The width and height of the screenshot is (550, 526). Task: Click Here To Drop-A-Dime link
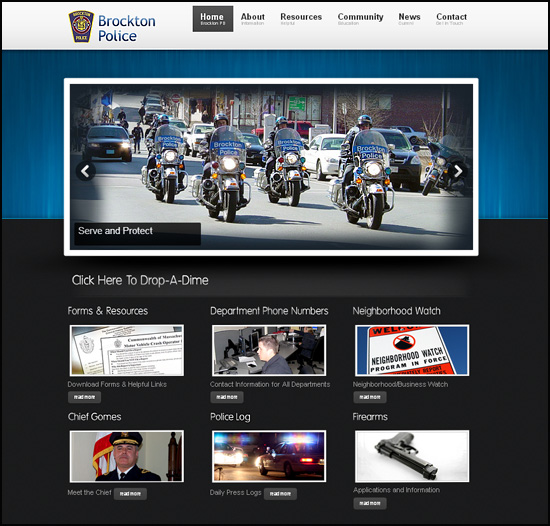140,280
